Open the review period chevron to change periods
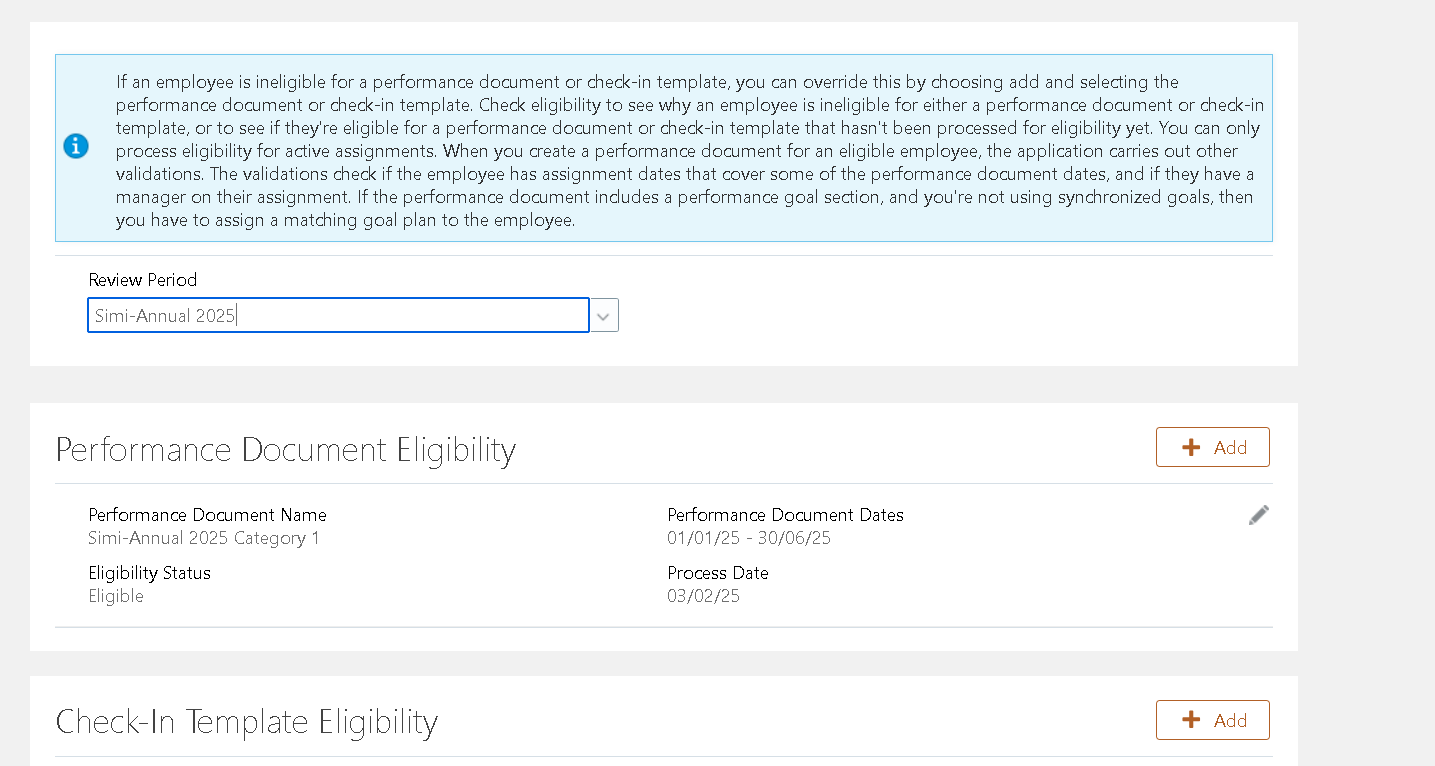This screenshot has height=766, width=1435. [603, 315]
